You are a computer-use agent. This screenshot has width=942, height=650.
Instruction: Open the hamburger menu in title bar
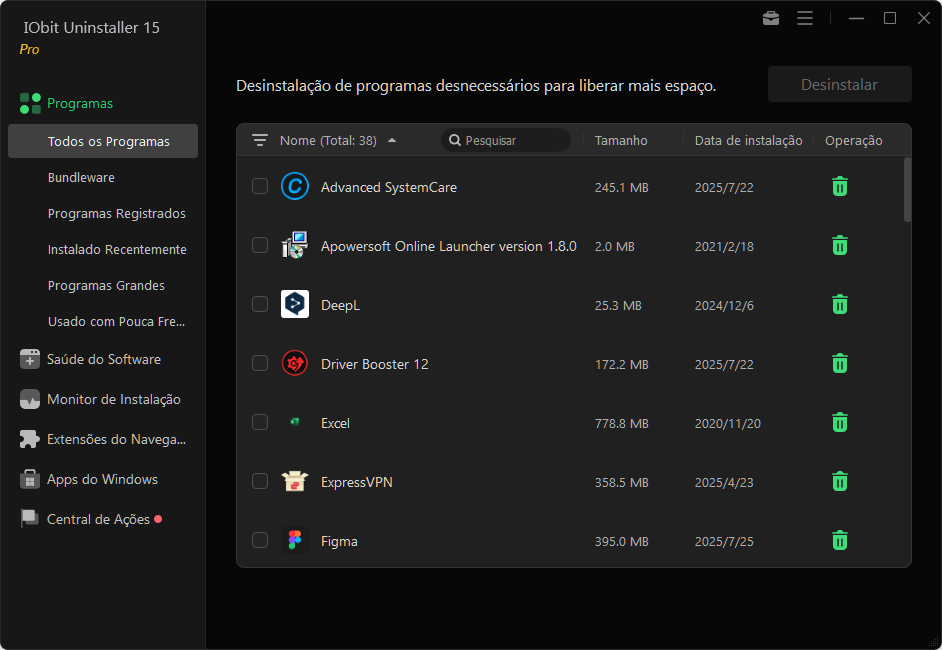(805, 18)
